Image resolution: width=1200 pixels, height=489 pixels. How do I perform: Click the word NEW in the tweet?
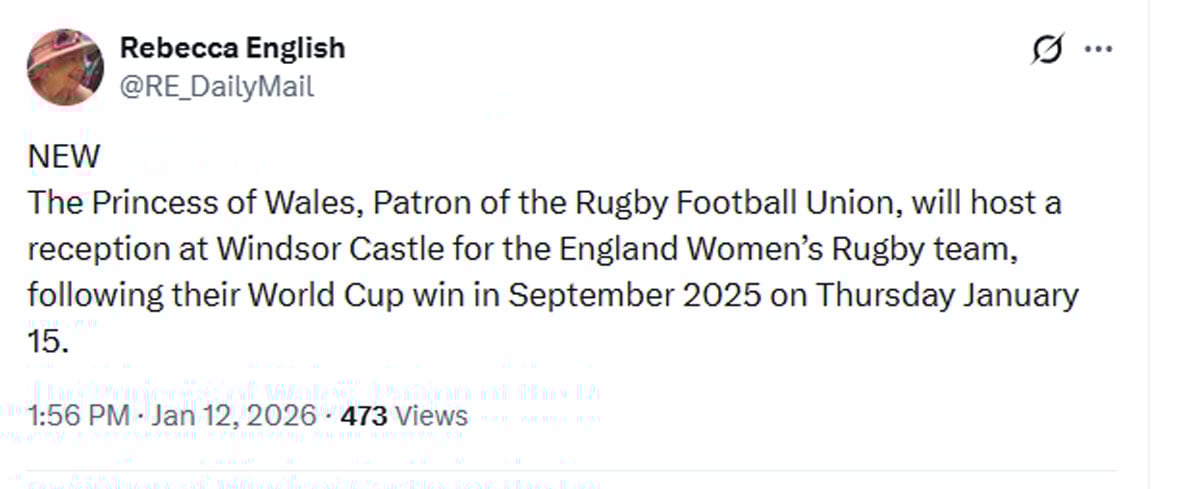[64, 157]
